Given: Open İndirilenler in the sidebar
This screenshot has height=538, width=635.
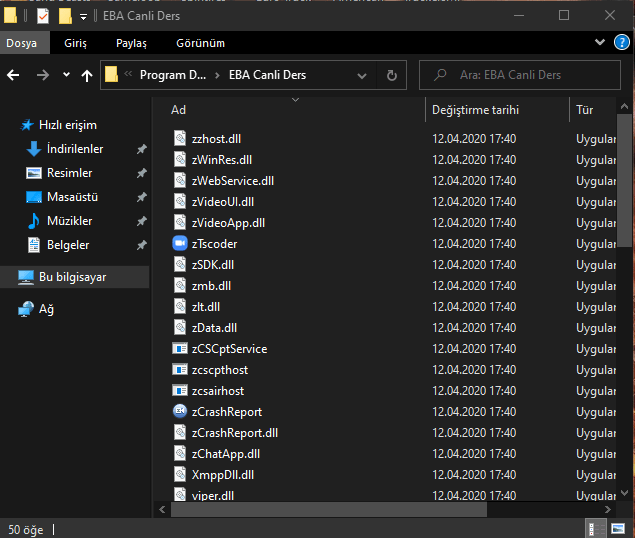Looking at the screenshot, I should 75,149.
